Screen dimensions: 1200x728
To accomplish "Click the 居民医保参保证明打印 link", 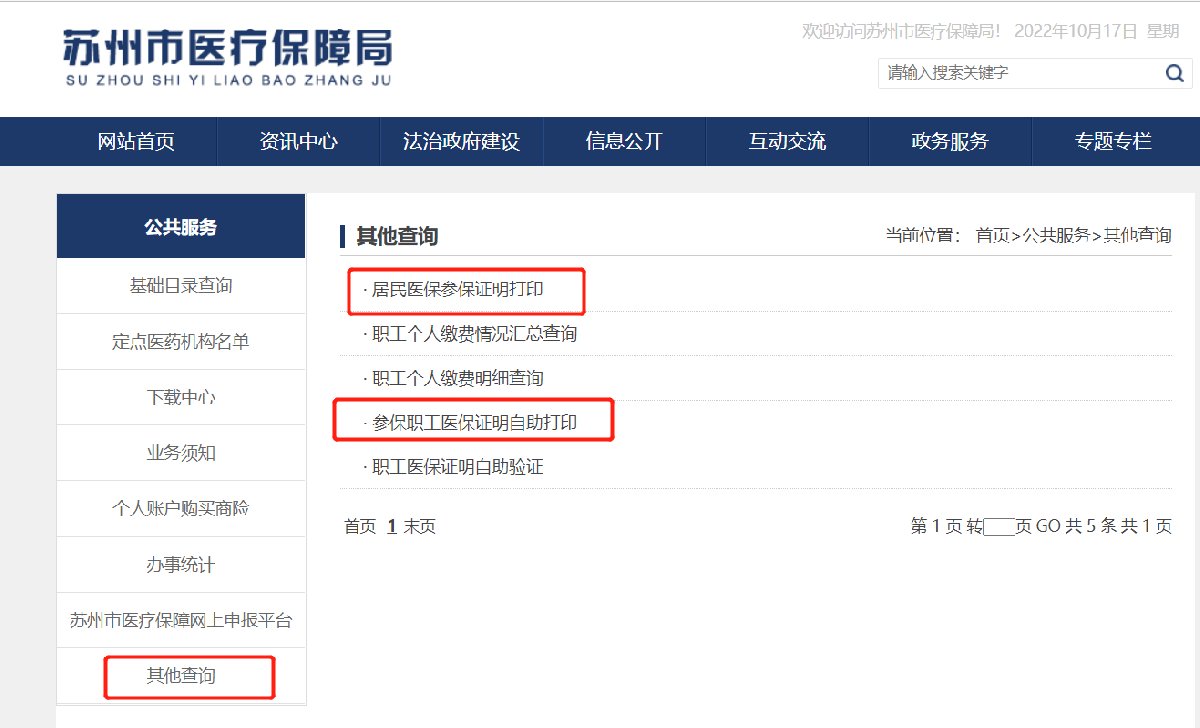I will [x=458, y=290].
